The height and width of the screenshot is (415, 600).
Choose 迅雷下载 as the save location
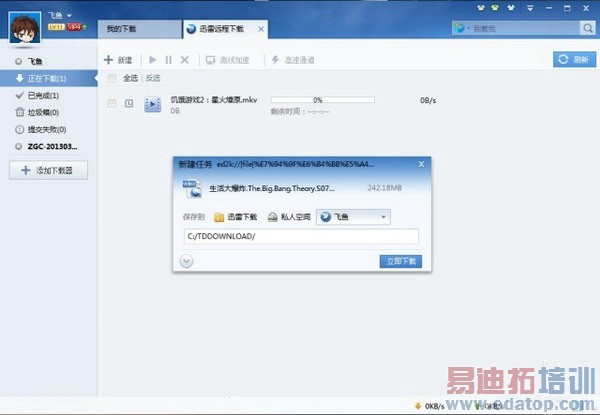235,217
